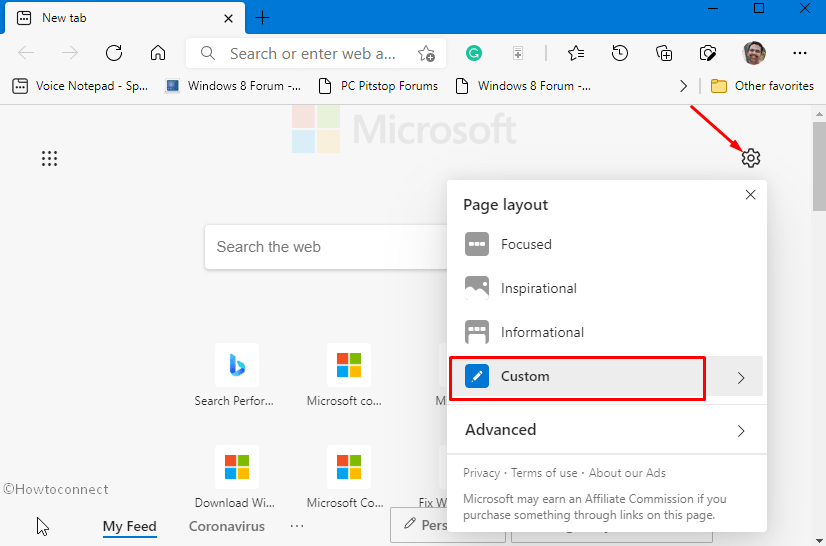
Task: Open the app launcher dots grid
Action: pos(50,158)
